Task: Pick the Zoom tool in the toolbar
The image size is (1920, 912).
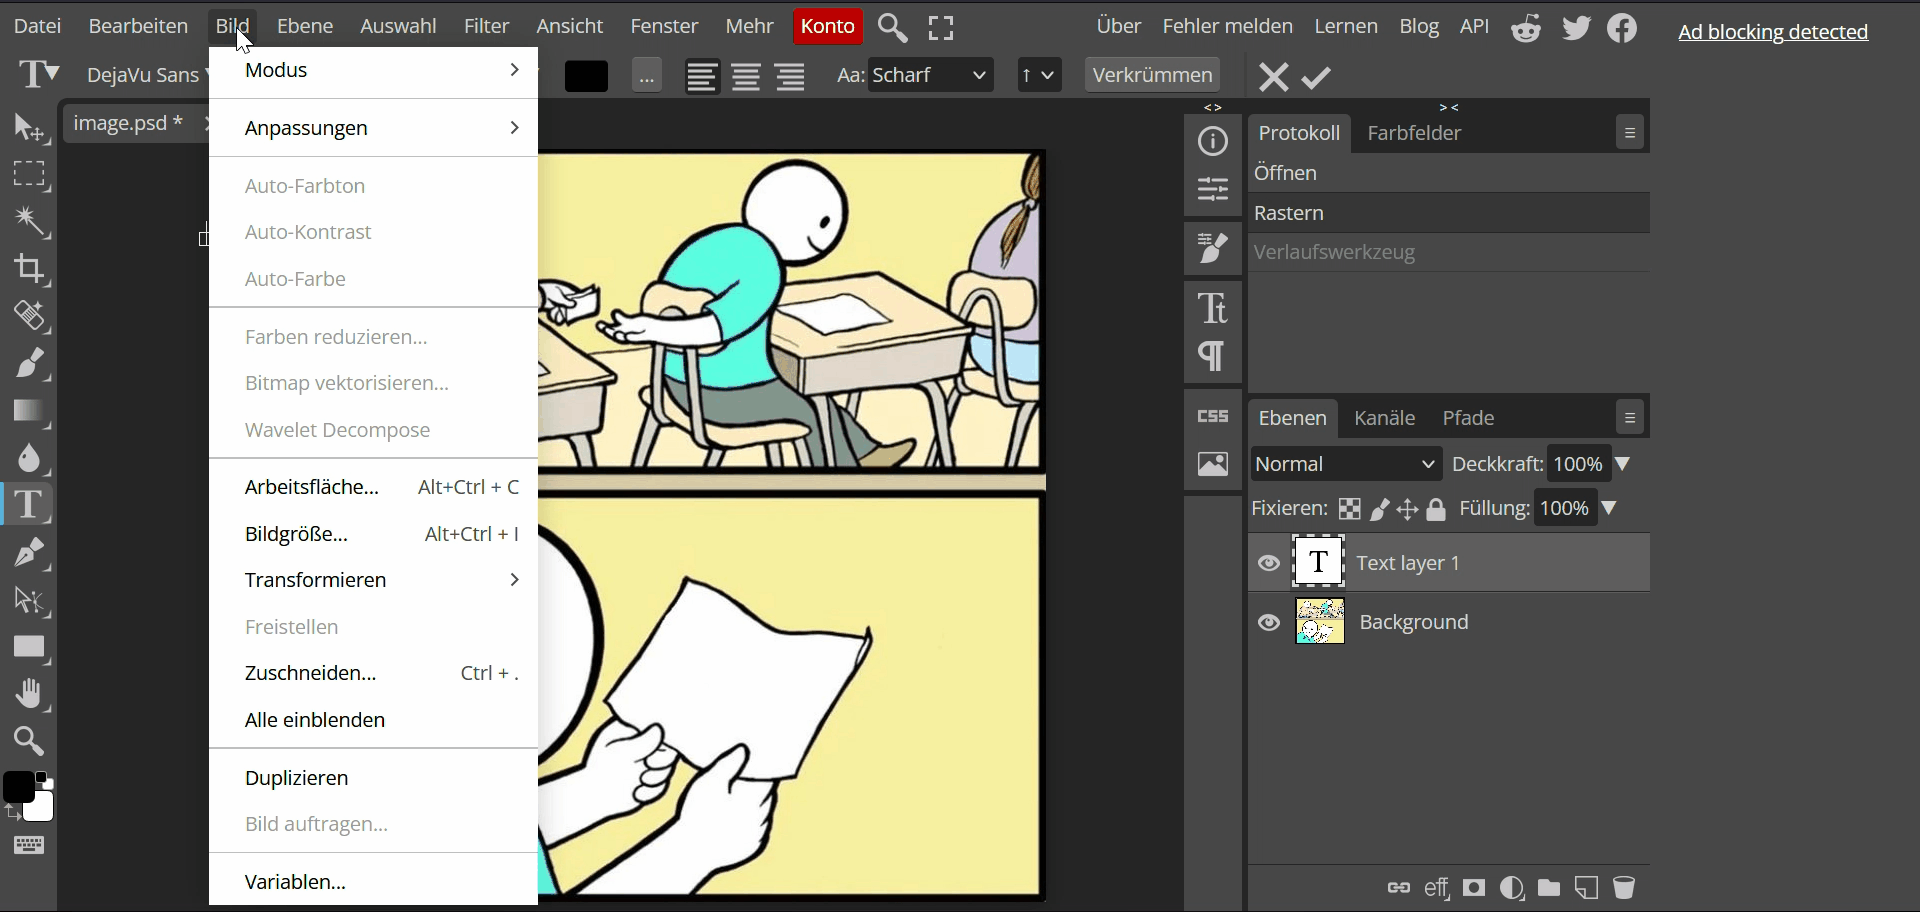Action: click(x=29, y=741)
